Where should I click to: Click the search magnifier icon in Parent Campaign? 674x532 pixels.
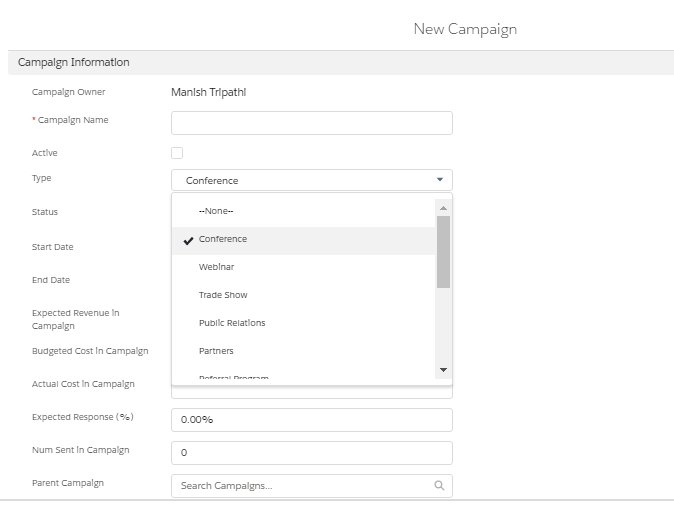coord(438,486)
